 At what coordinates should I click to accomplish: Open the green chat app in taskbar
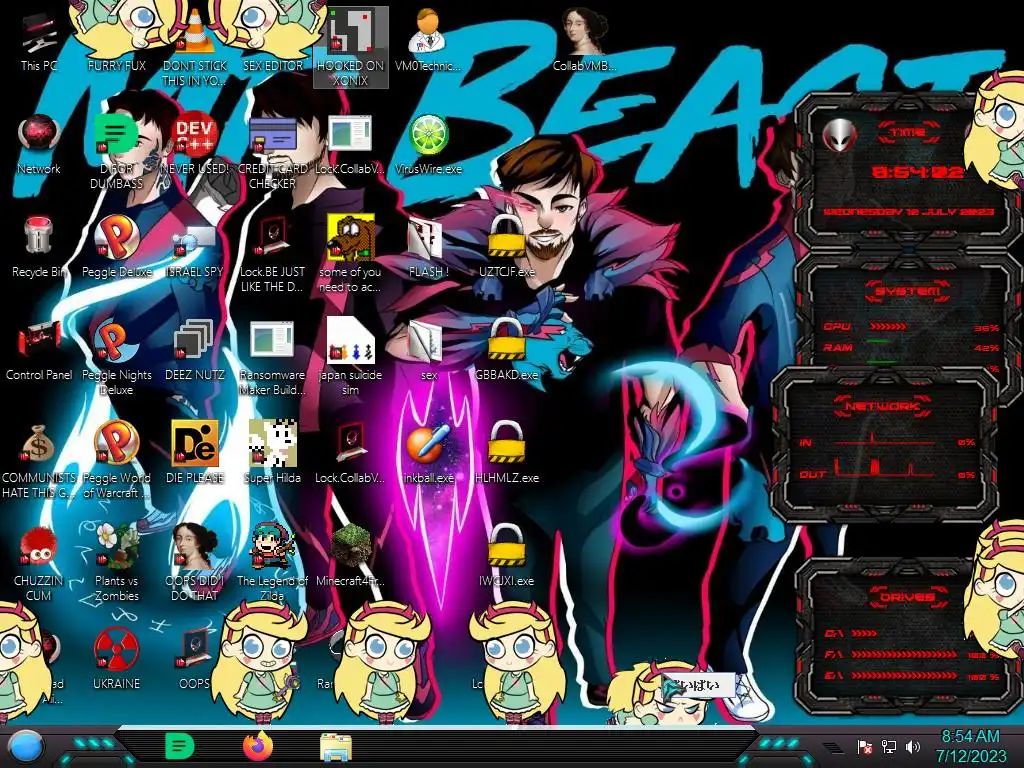(180, 746)
